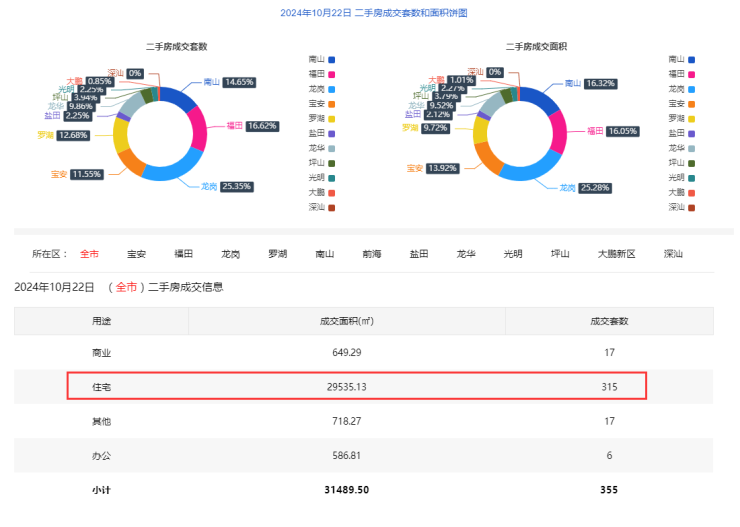Click the 小计 total count 355
The image size is (740, 527).
point(609,490)
